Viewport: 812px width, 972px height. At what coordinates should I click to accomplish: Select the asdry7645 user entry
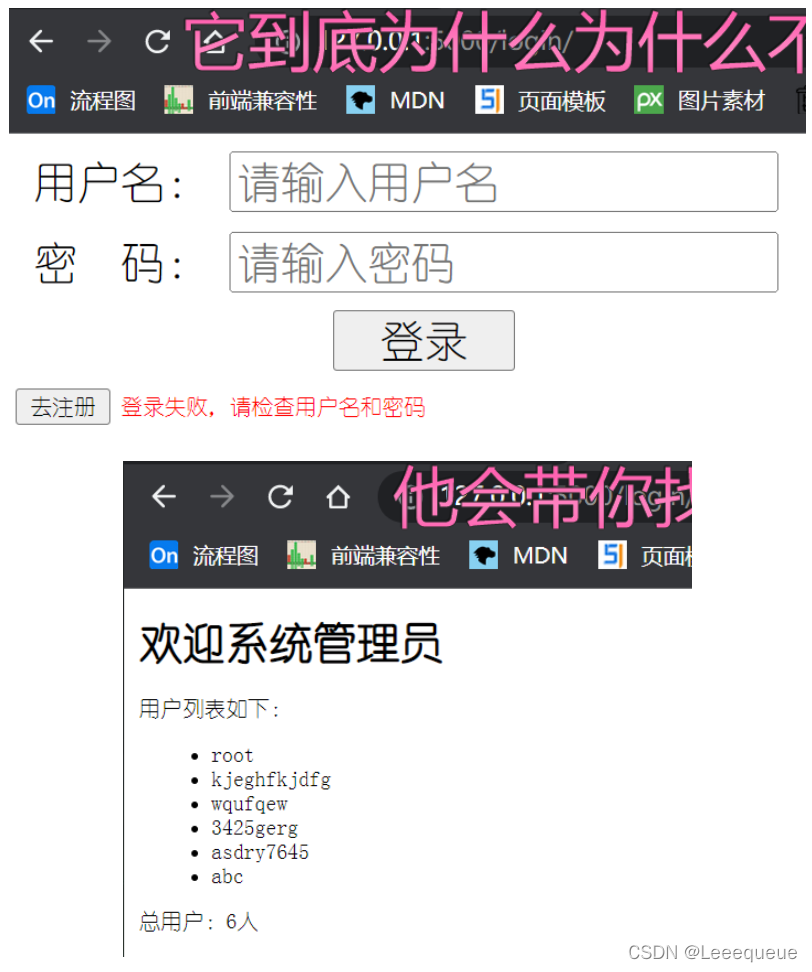[260, 852]
